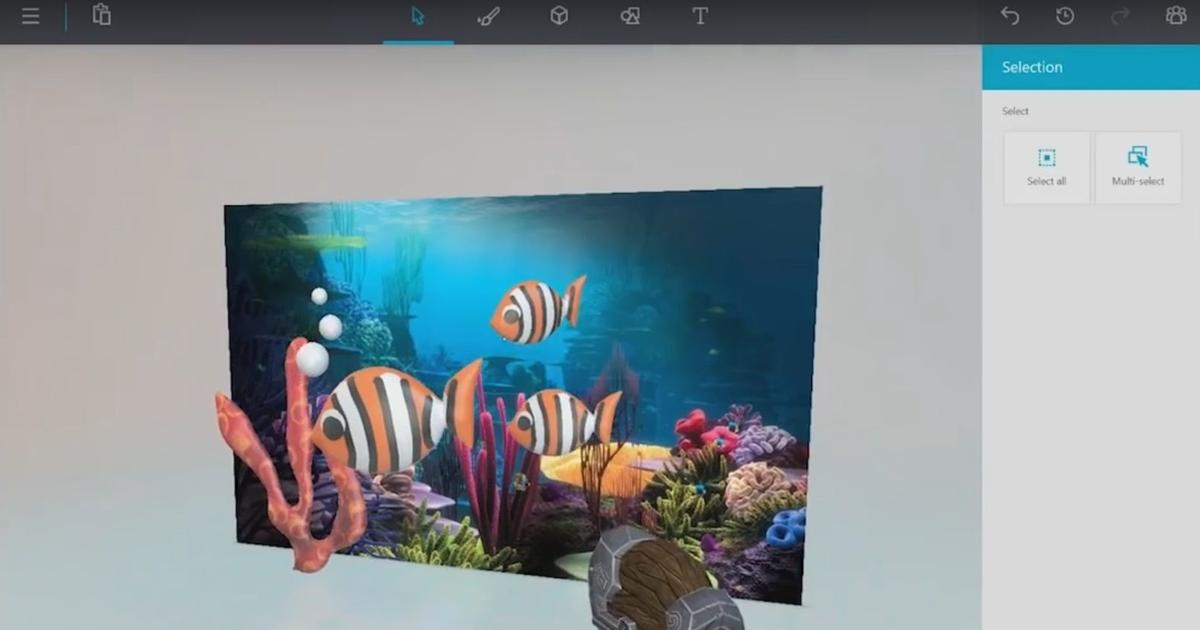The width and height of the screenshot is (1200, 630).
Task: Open the 3D shapes tool
Action: tap(558, 16)
